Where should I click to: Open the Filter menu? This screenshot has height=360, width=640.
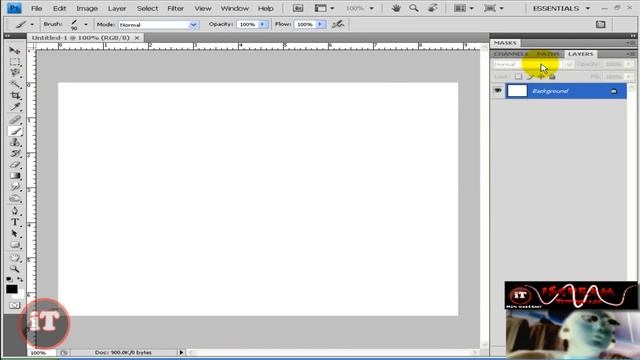176,8
